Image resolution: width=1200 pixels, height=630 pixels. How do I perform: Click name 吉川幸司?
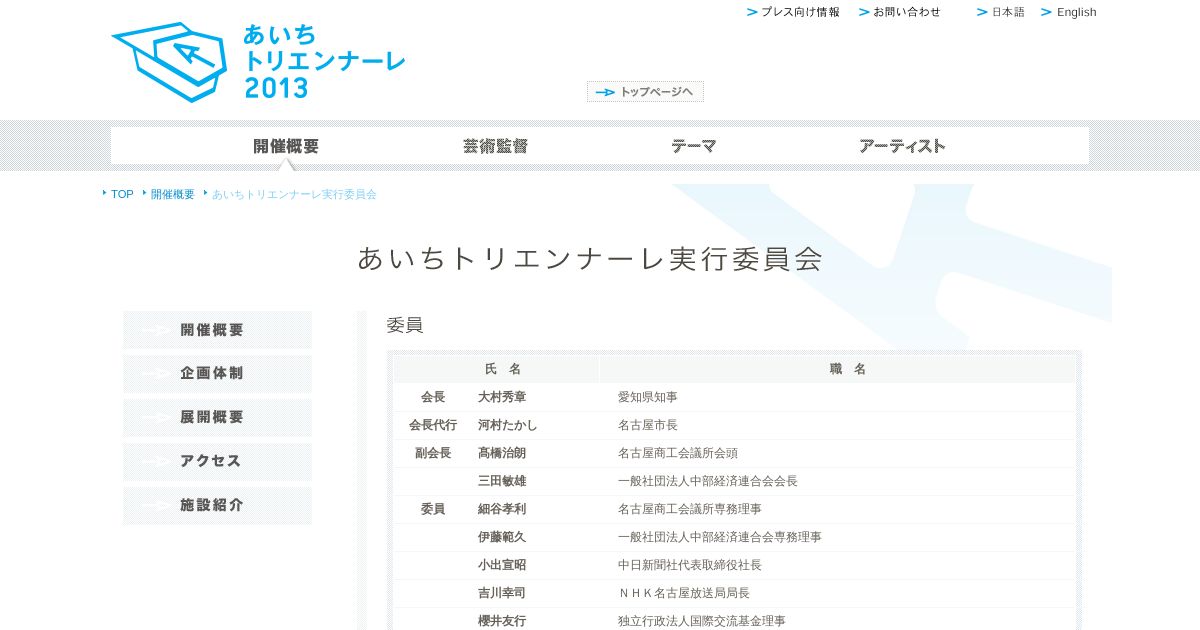point(502,593)
